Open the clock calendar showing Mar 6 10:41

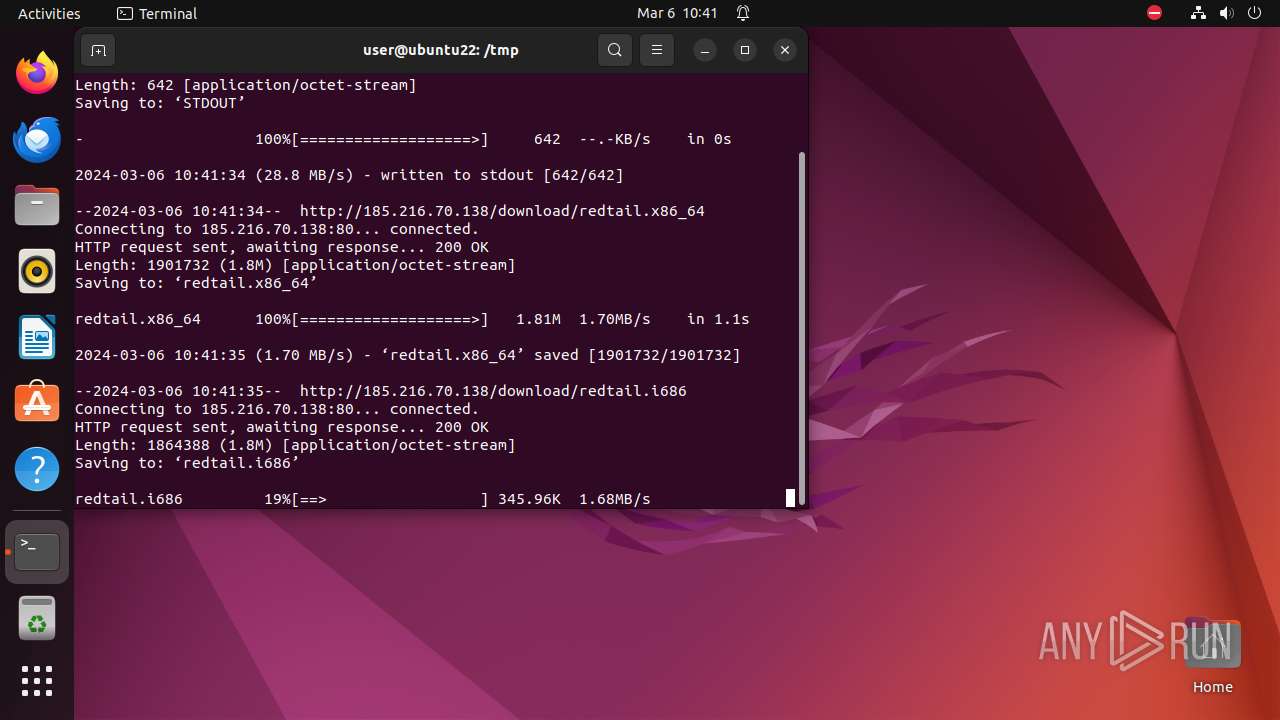[x=677, y=13]
